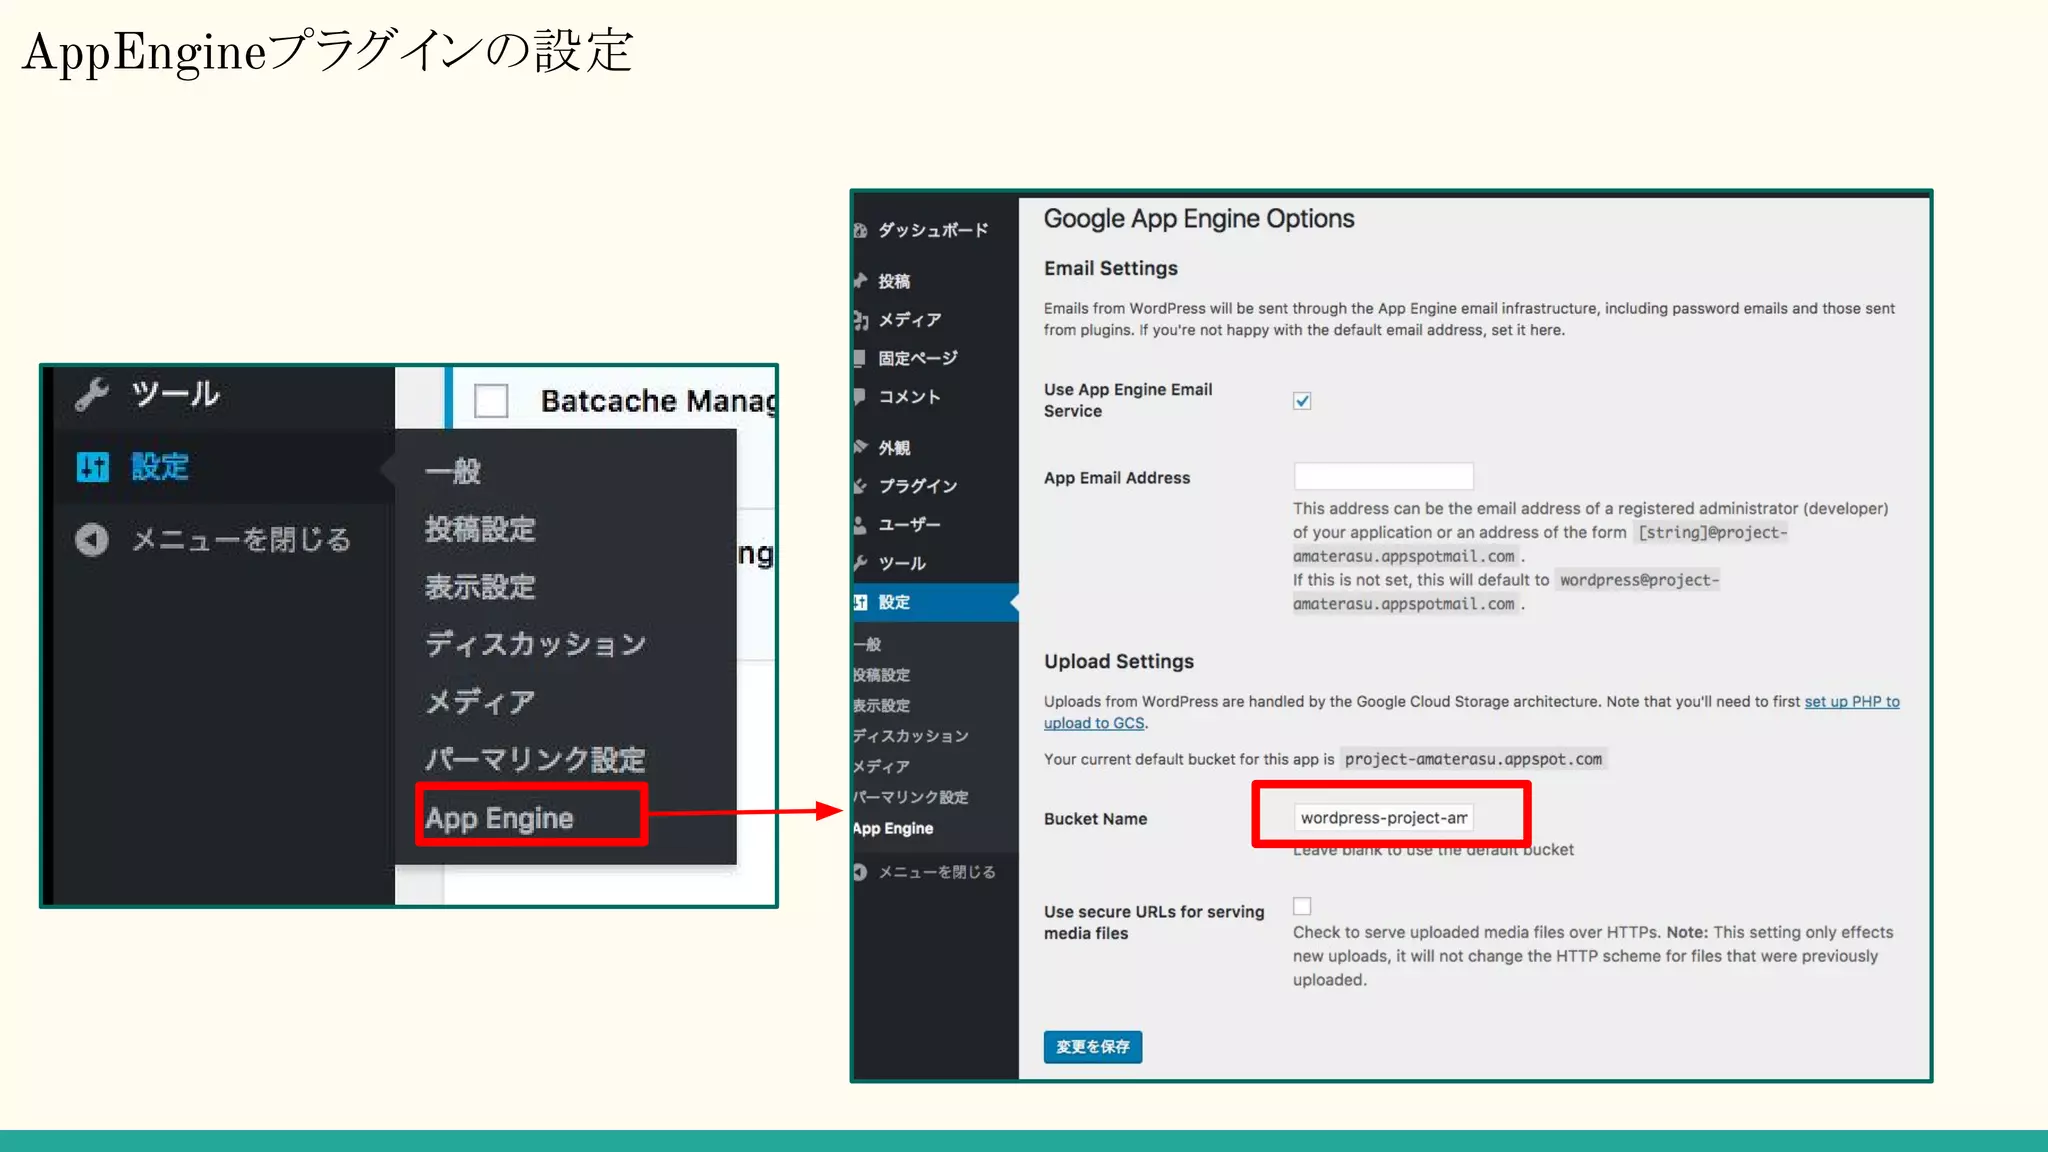The height and width of the screenshot is (1152, 2048).
Task: Uncheck Use App Engine Email Service
Action: click(1302, 401)
